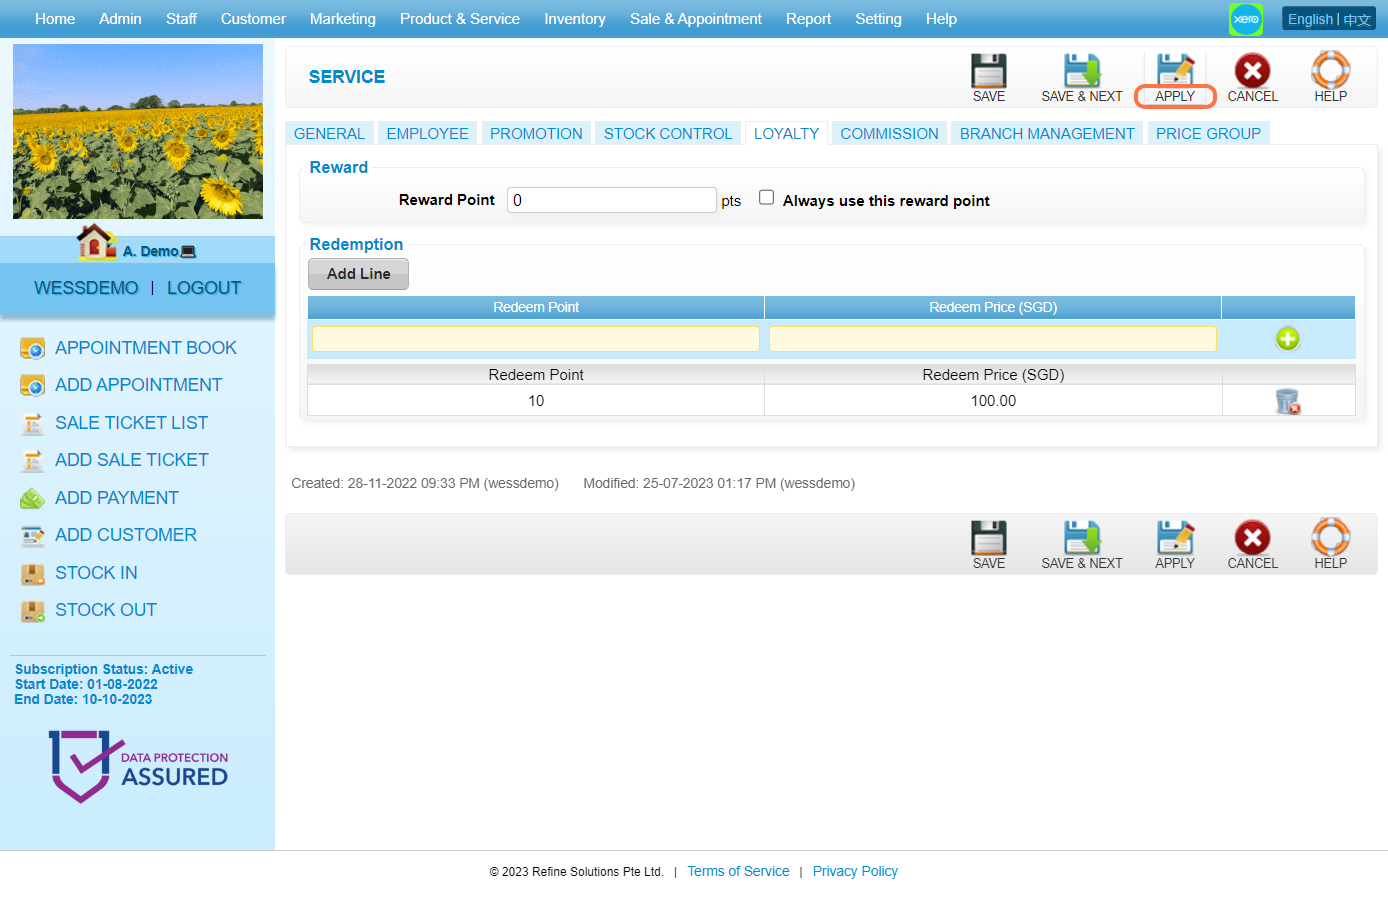Open the Staff menu
The width and height of the screenshot is (1388, 902).
point(181,19)
